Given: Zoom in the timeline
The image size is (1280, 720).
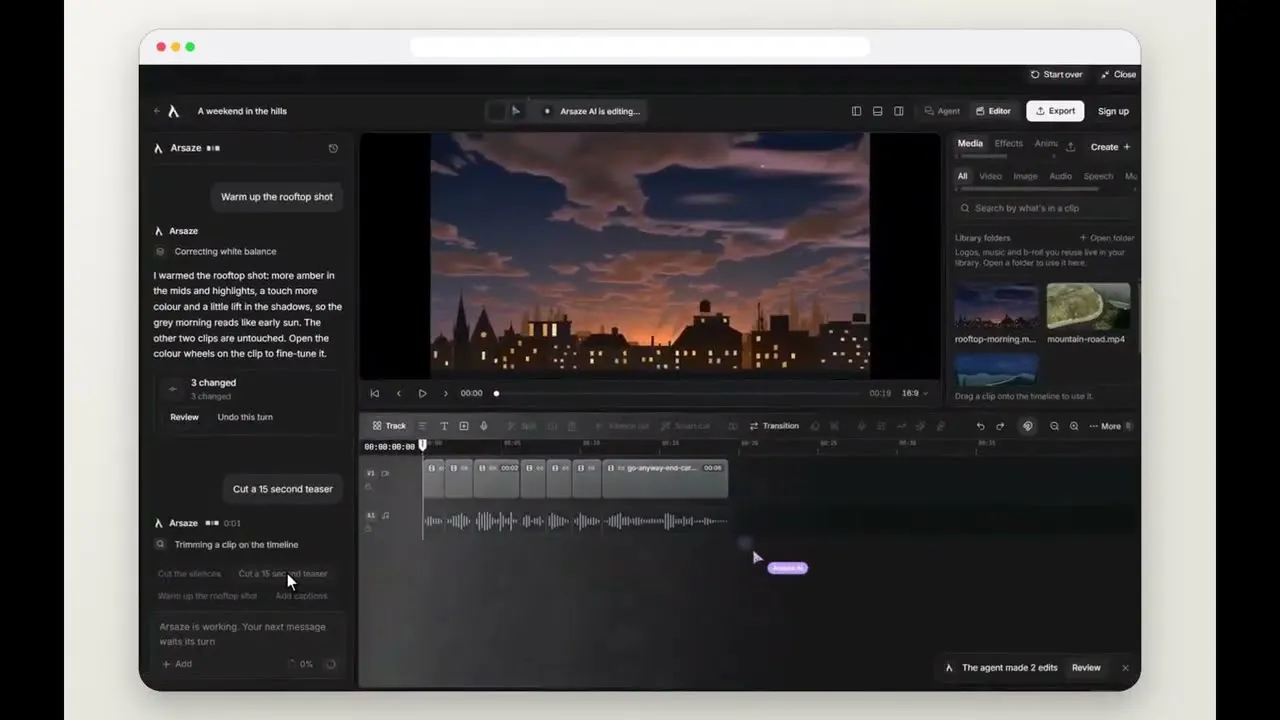Looking at the screenshot, I should (x=1074, y=426).
